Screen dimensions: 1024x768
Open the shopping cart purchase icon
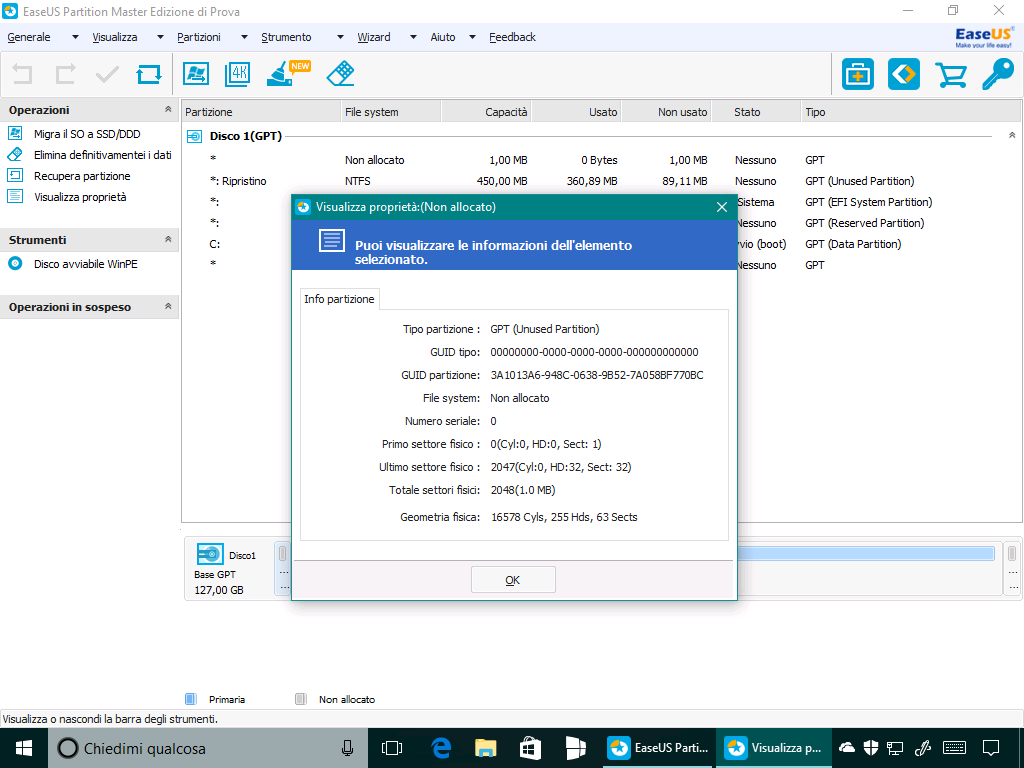(951, 74)
